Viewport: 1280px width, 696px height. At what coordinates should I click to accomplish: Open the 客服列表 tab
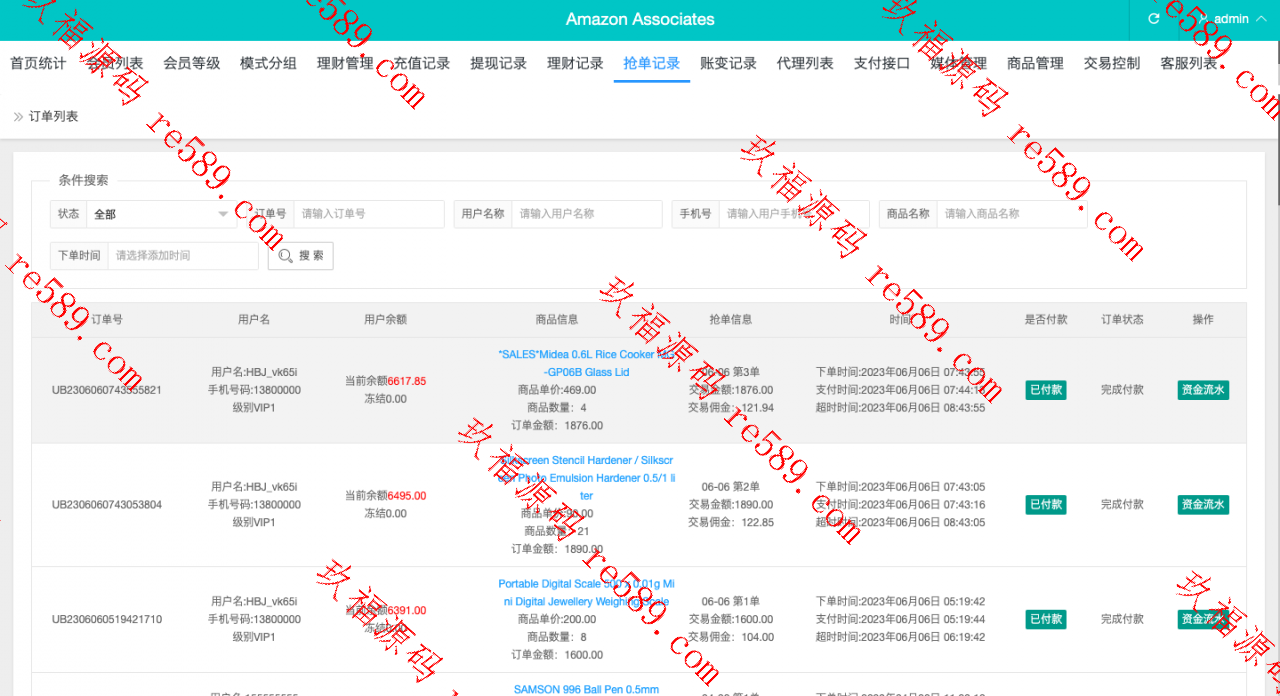click(x=1189, y=63)
